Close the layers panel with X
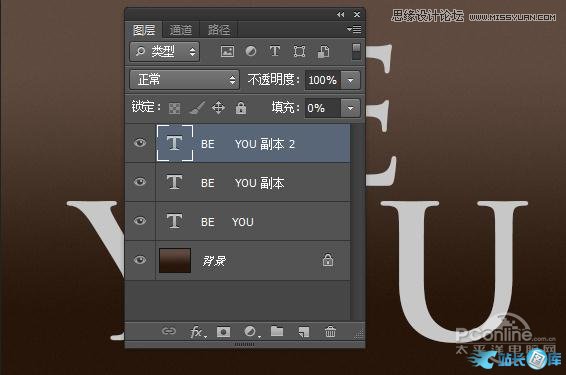Screen dimensions: 566x375 (x=357, y=14)
